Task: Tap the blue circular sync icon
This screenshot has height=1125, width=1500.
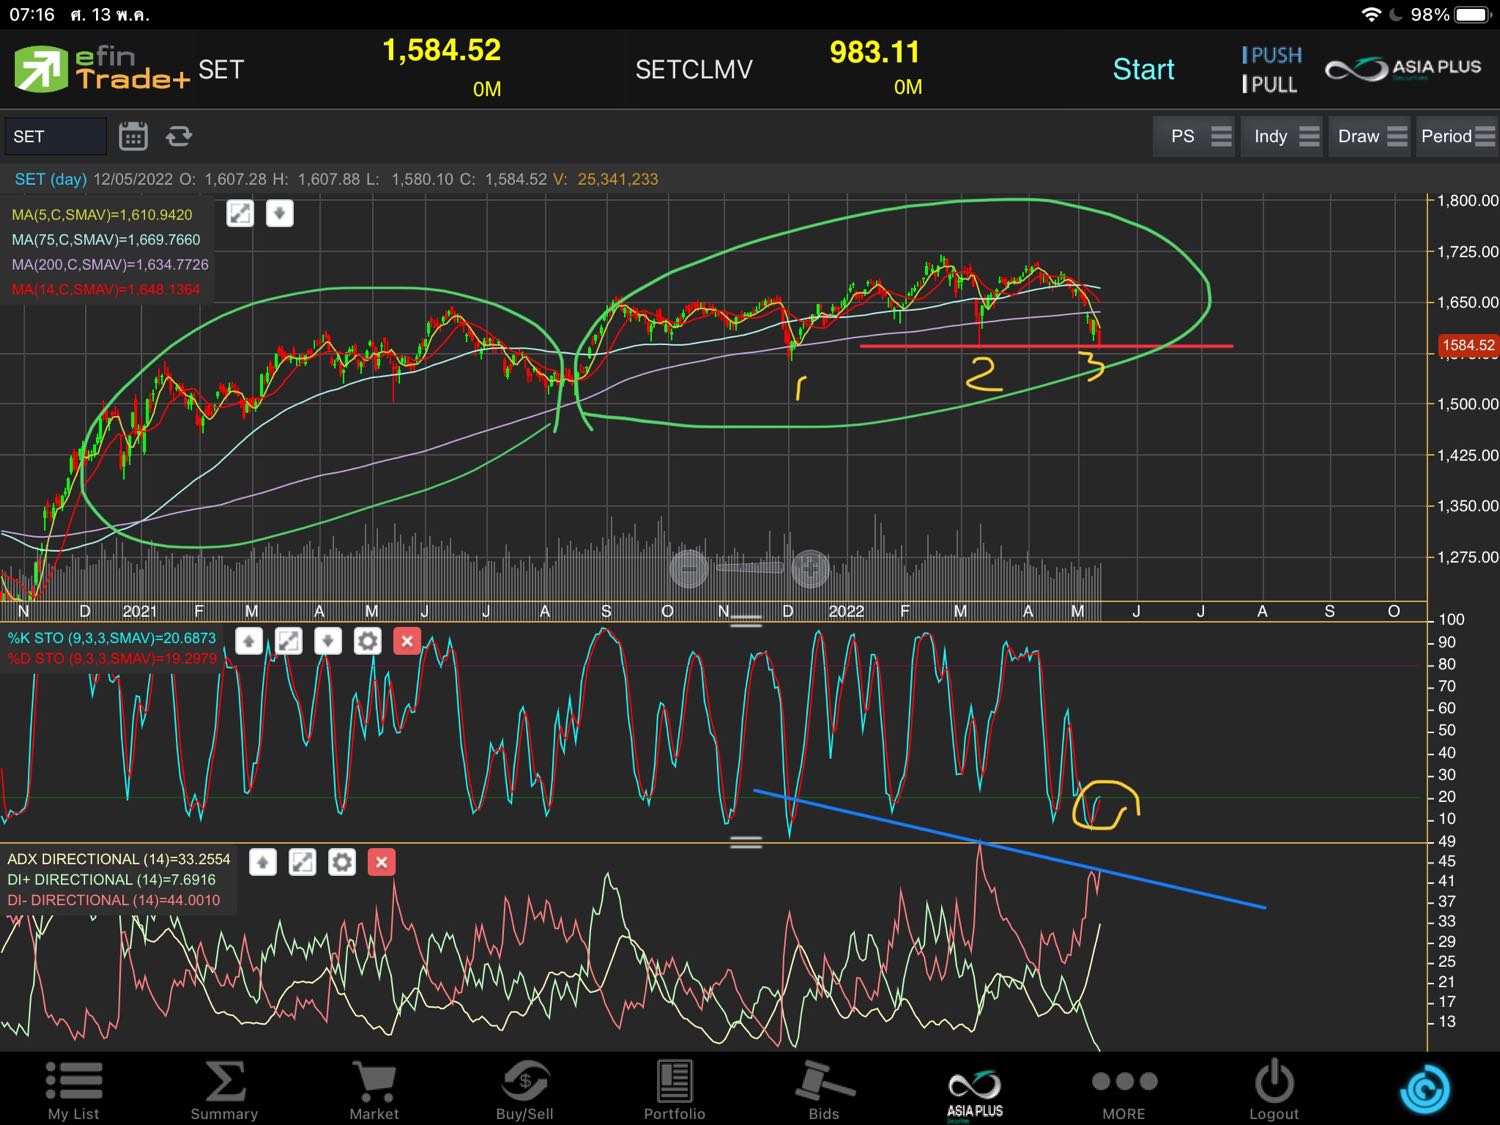Action: click(1425, 1089)
